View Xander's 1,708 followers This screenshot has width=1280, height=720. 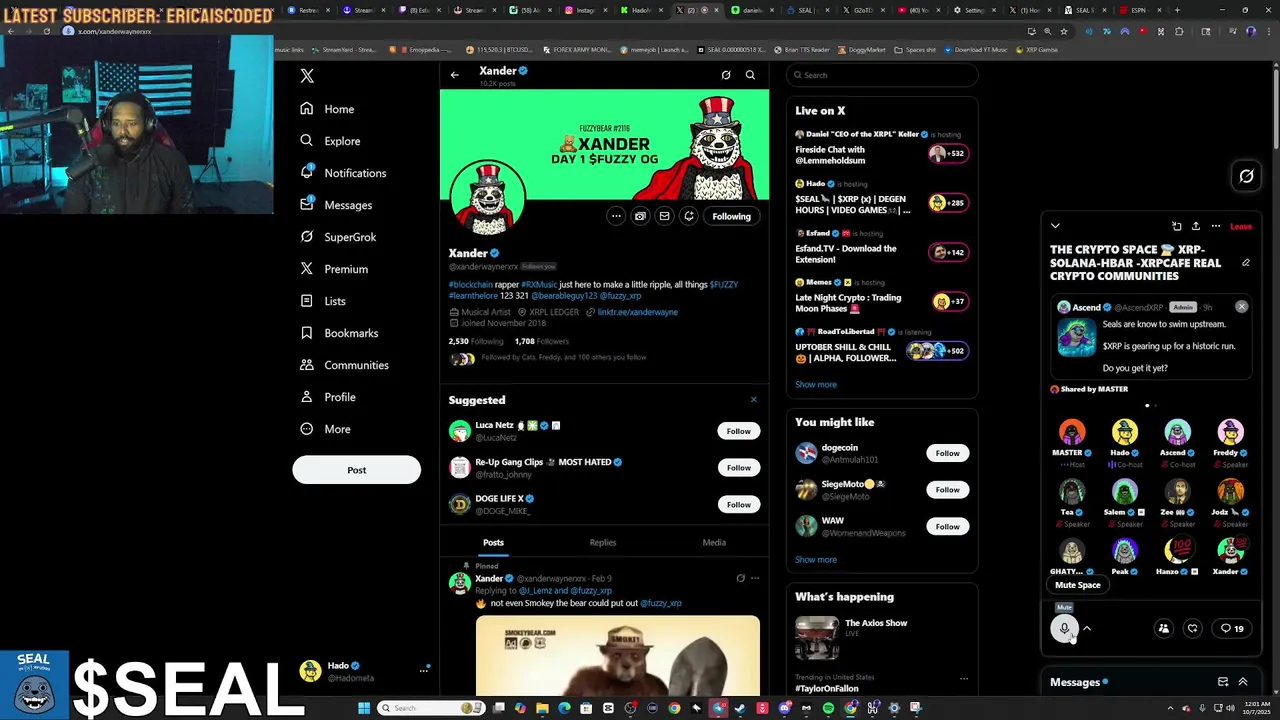(x=541, y=341)
